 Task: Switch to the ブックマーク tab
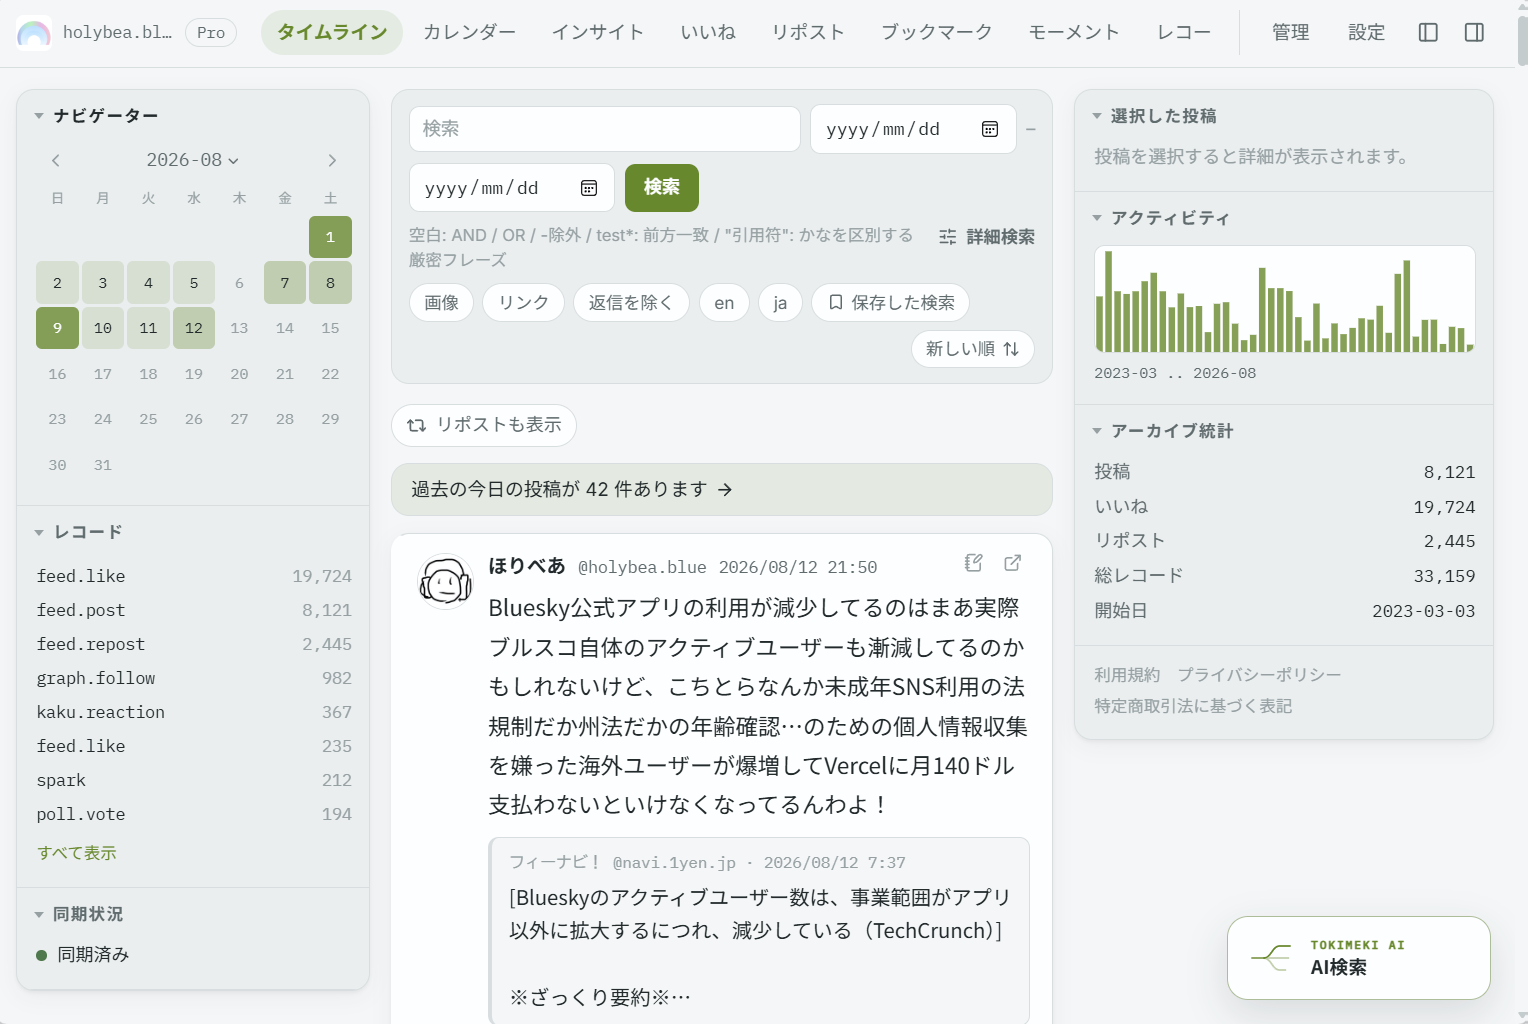click(x=936, y=32)
